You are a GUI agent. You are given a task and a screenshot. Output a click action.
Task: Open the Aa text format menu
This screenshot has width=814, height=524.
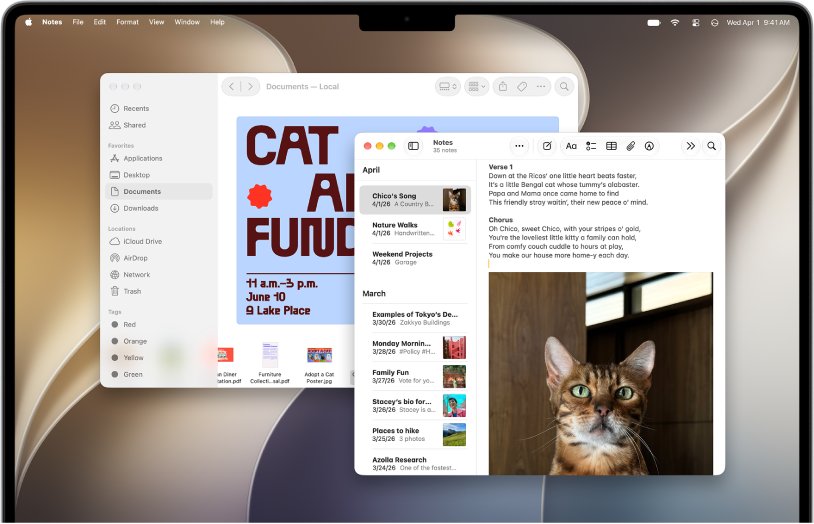coord(571,146)
